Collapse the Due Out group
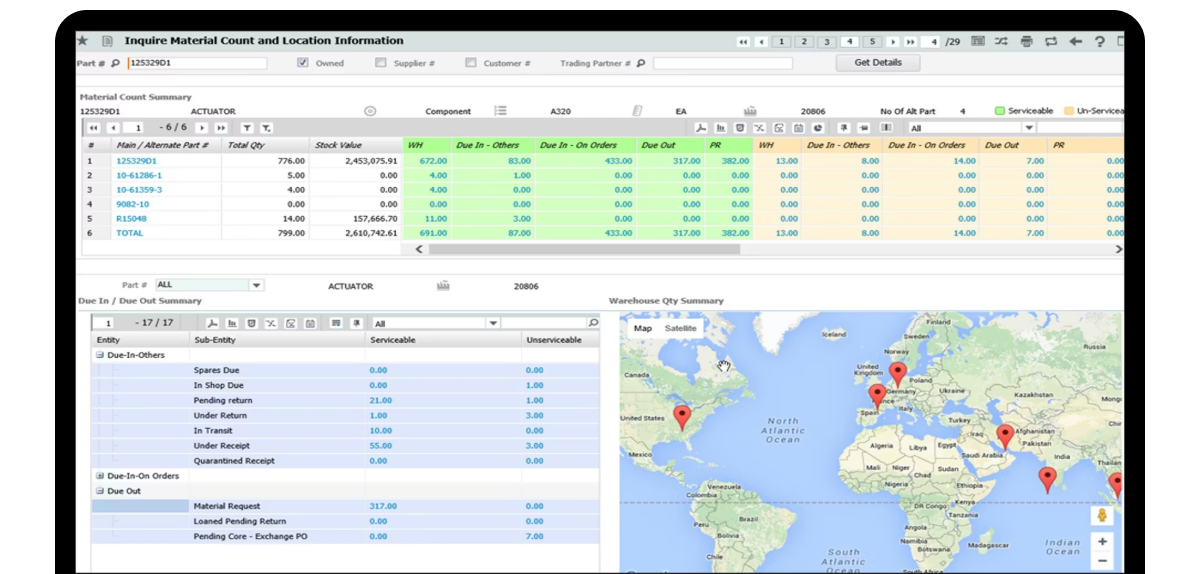 click(x=99, y=491)
